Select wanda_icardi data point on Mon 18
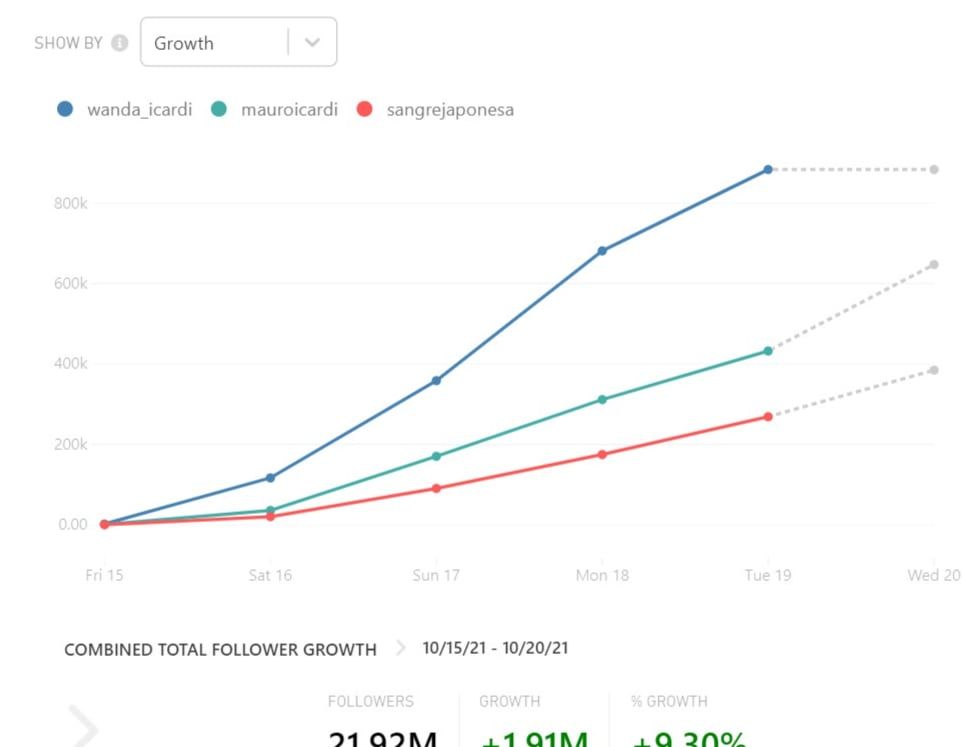The height and width of the screenshot is (747, 963). (602, 251)
